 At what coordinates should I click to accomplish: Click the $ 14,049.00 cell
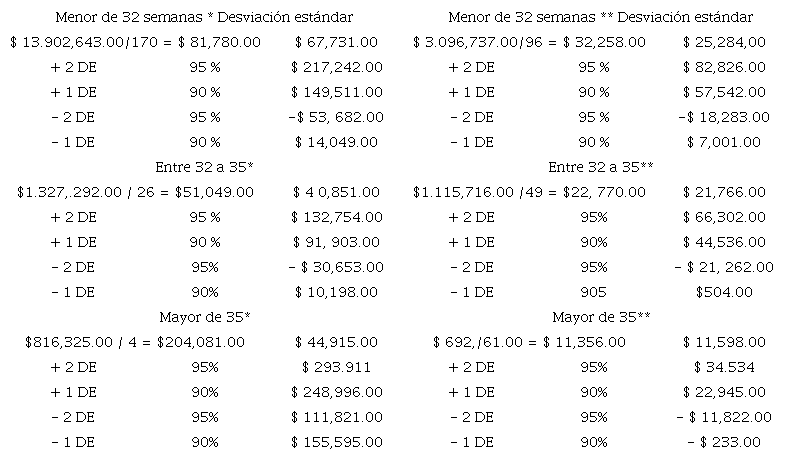[337, 142]
